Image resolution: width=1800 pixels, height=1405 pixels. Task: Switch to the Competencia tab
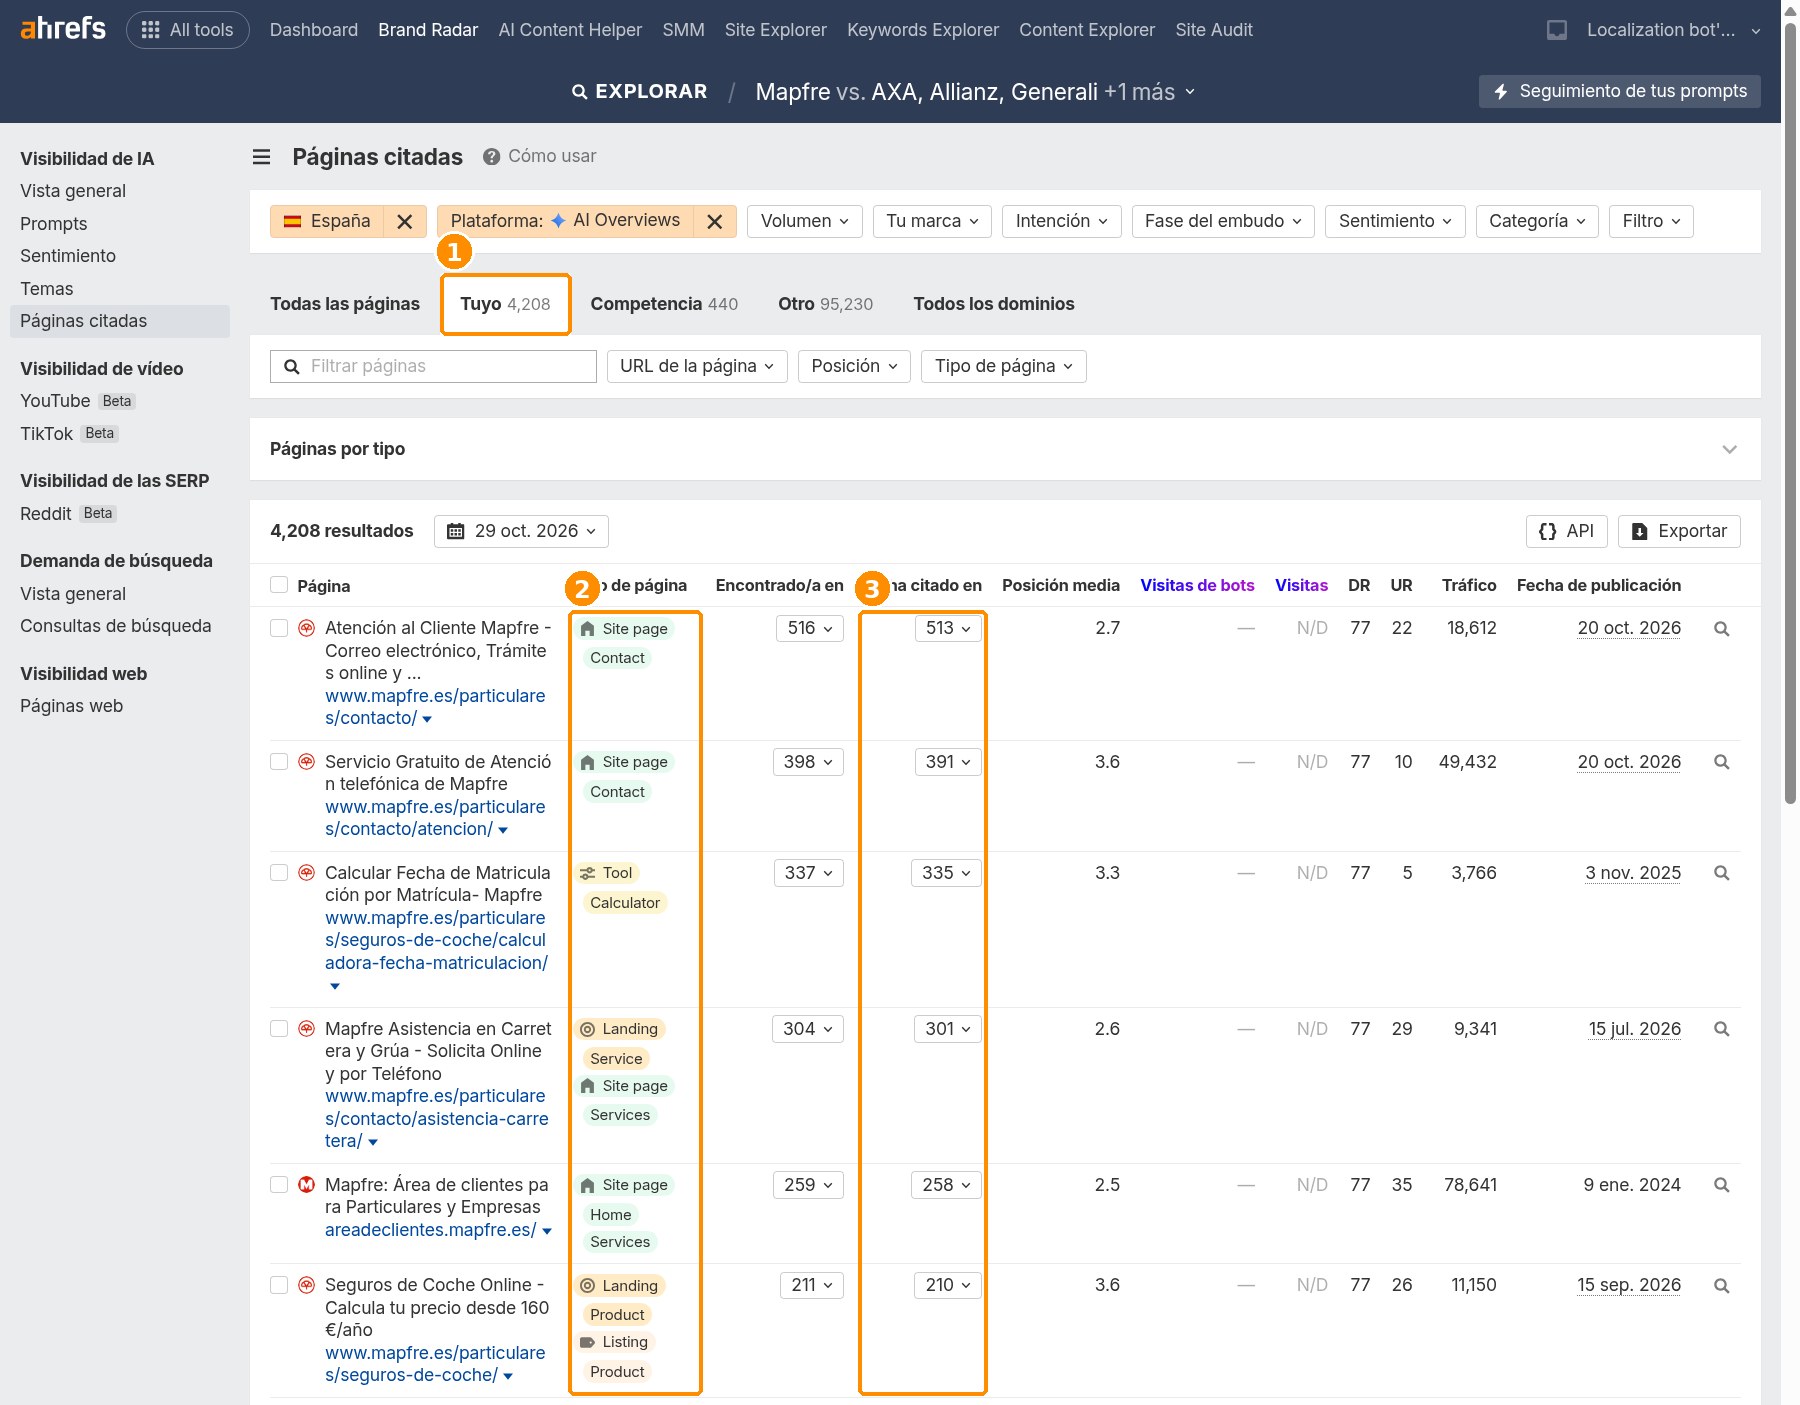[664, 304]
